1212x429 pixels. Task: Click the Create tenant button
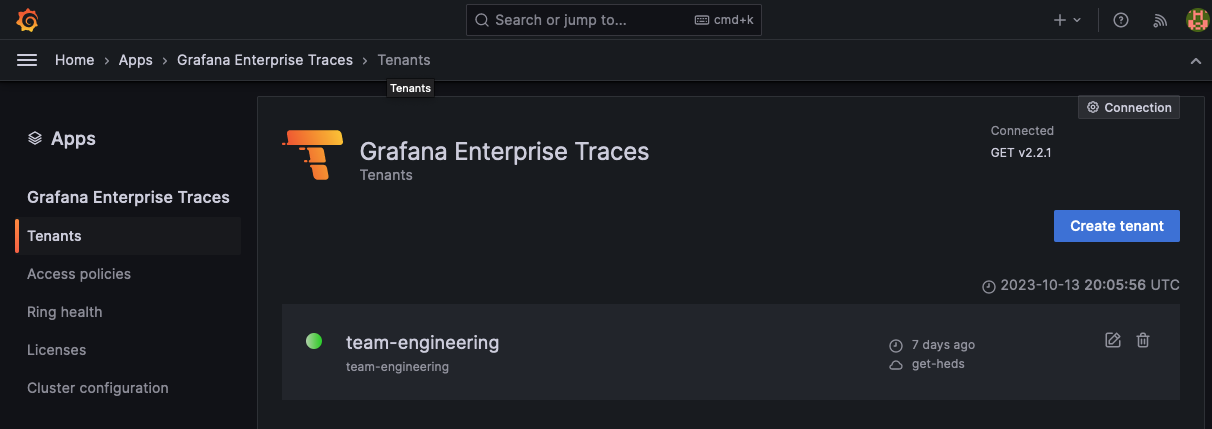[1116, 226]
